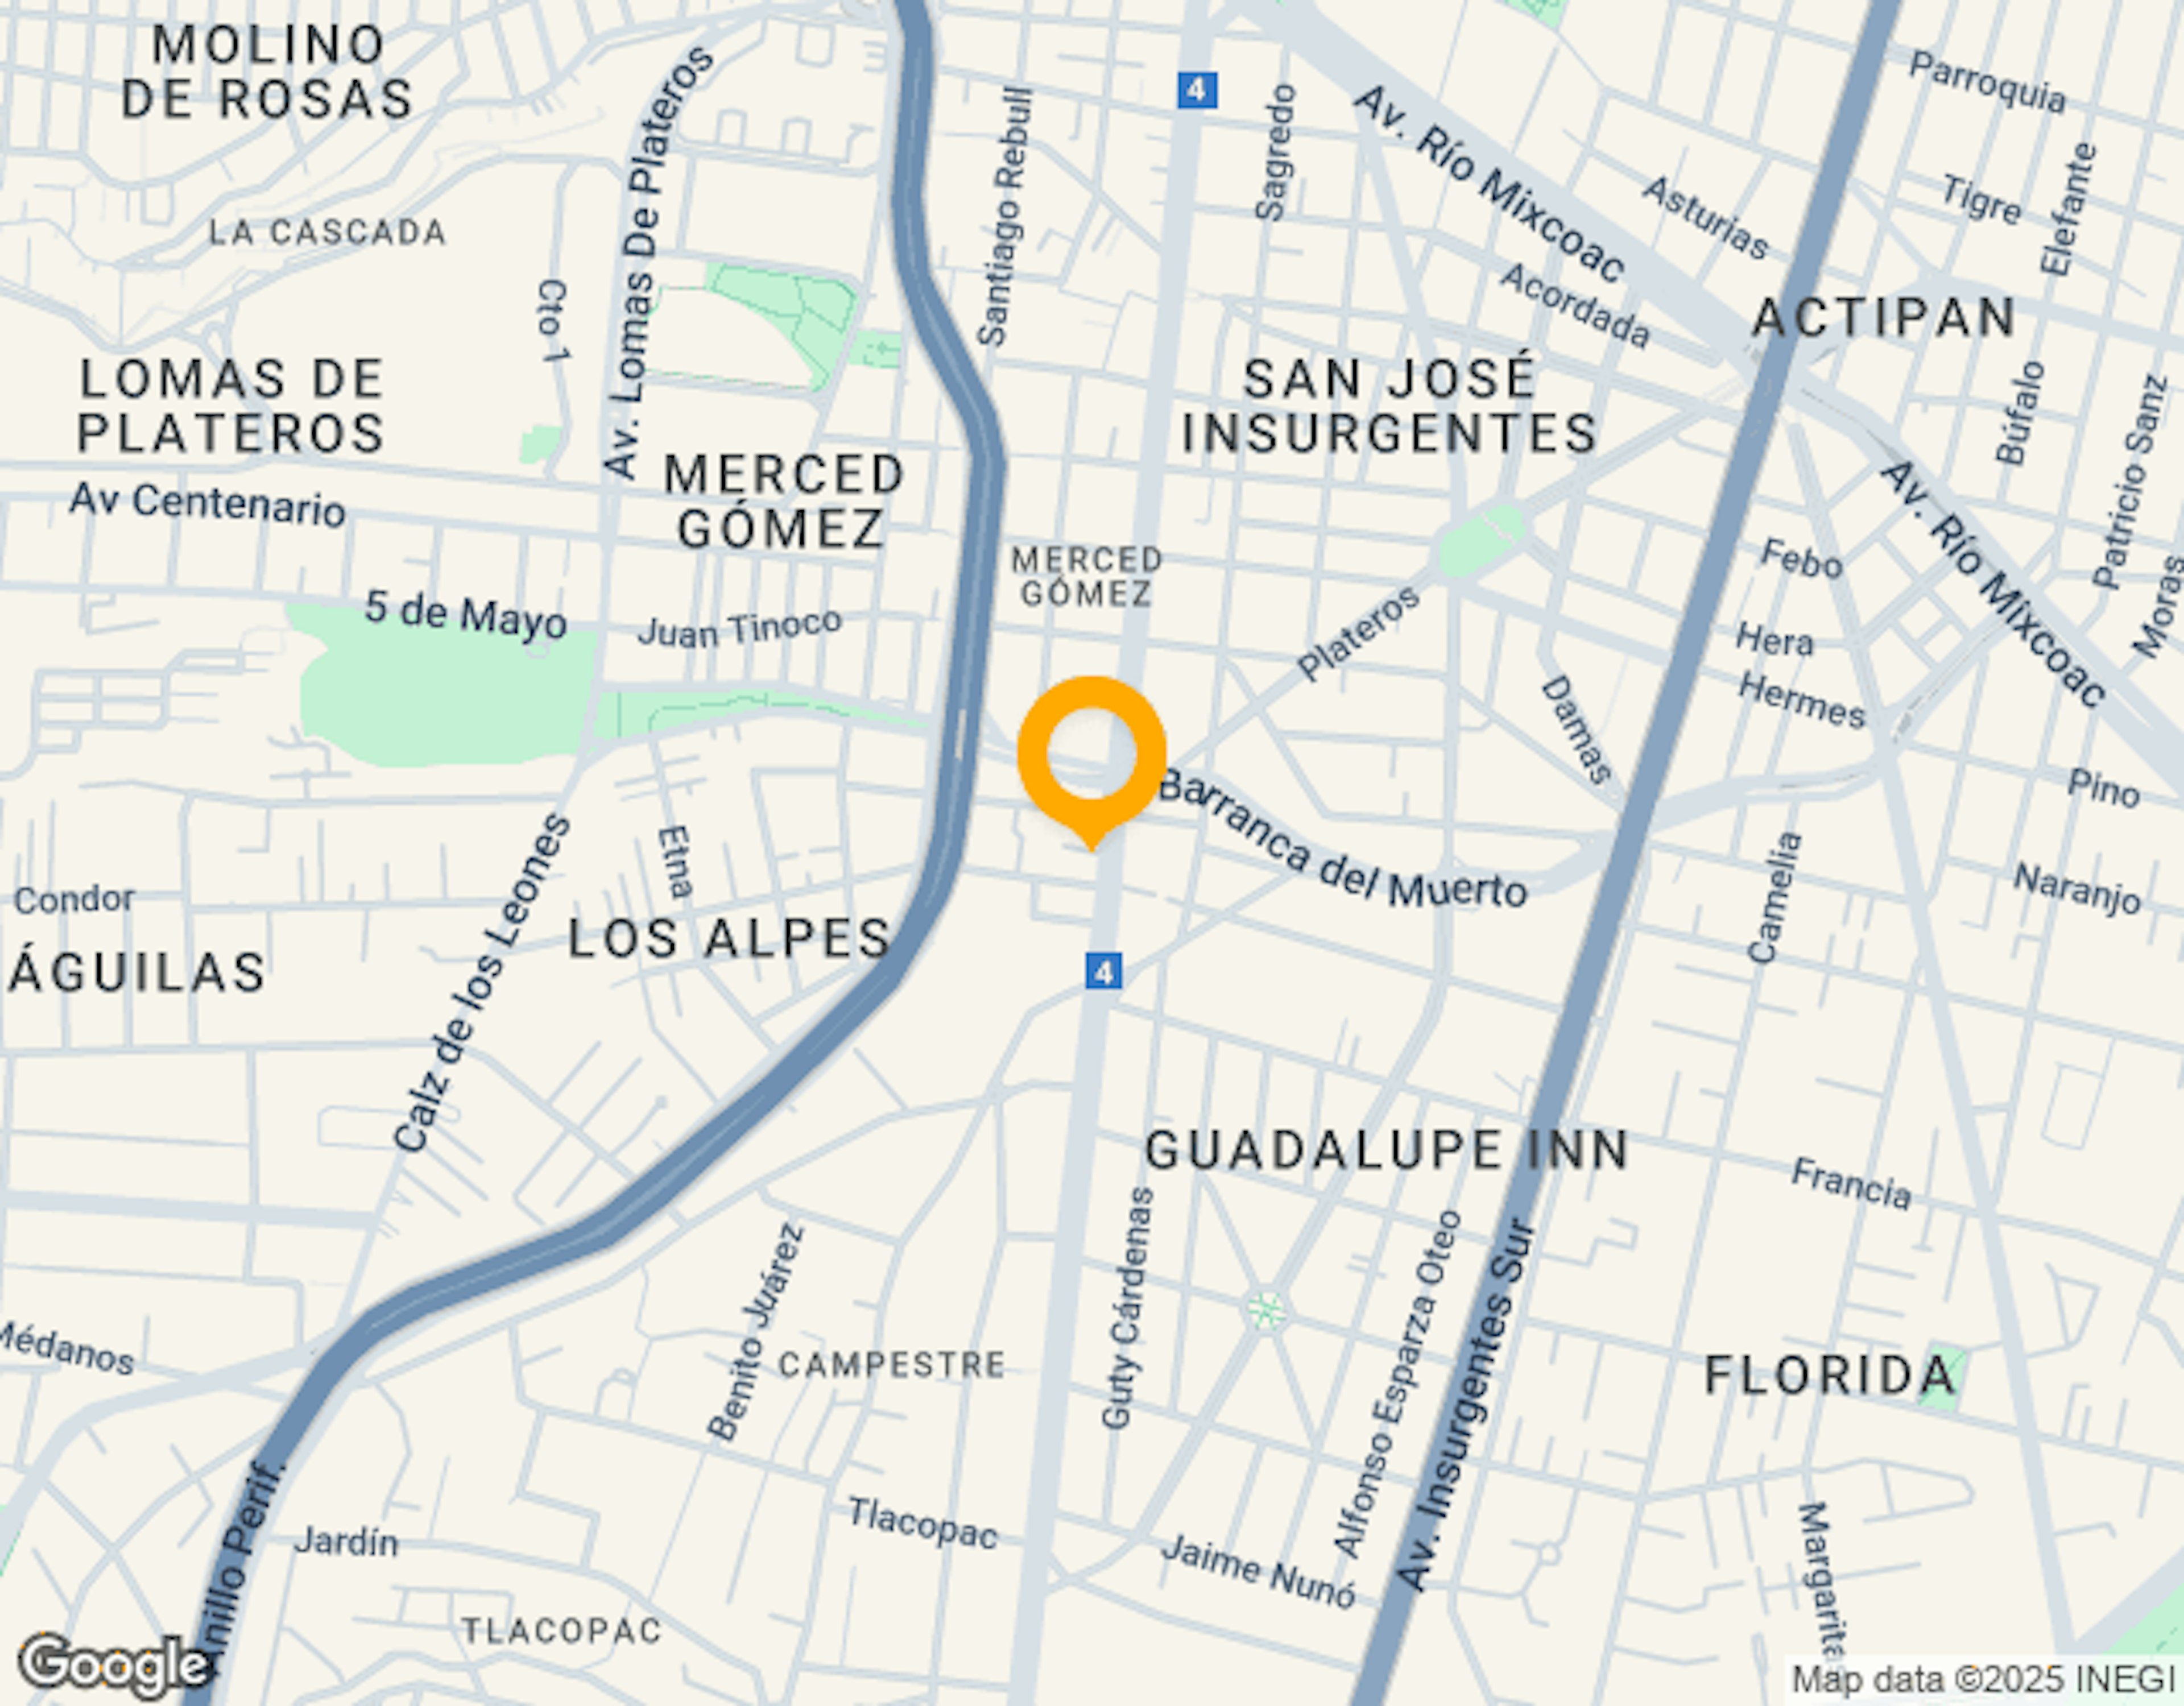Click the lower route 4 shield icon

(x=1104, y=971)
